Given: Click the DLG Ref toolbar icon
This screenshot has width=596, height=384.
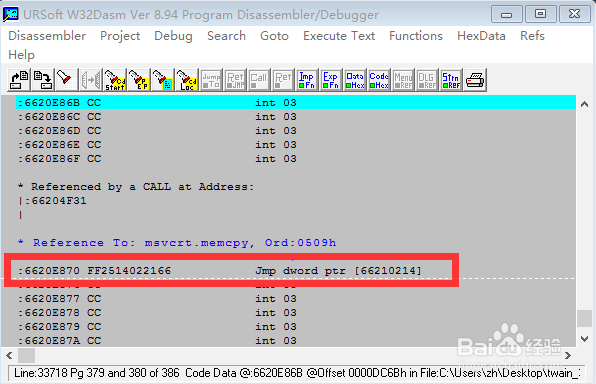Looking at the screenshot, I should pyautogui.click(x=427, y=80).
